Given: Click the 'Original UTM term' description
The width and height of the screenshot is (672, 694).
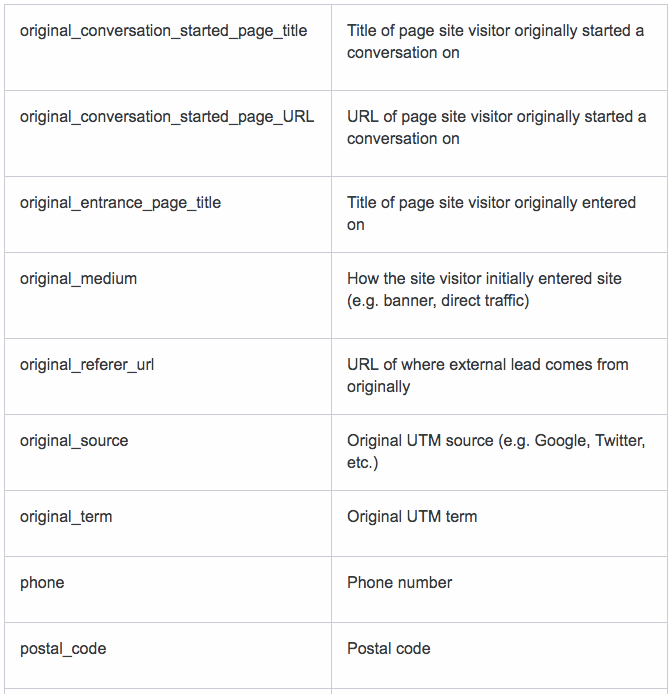Looking at the screenshot, I should pos(412,517).
